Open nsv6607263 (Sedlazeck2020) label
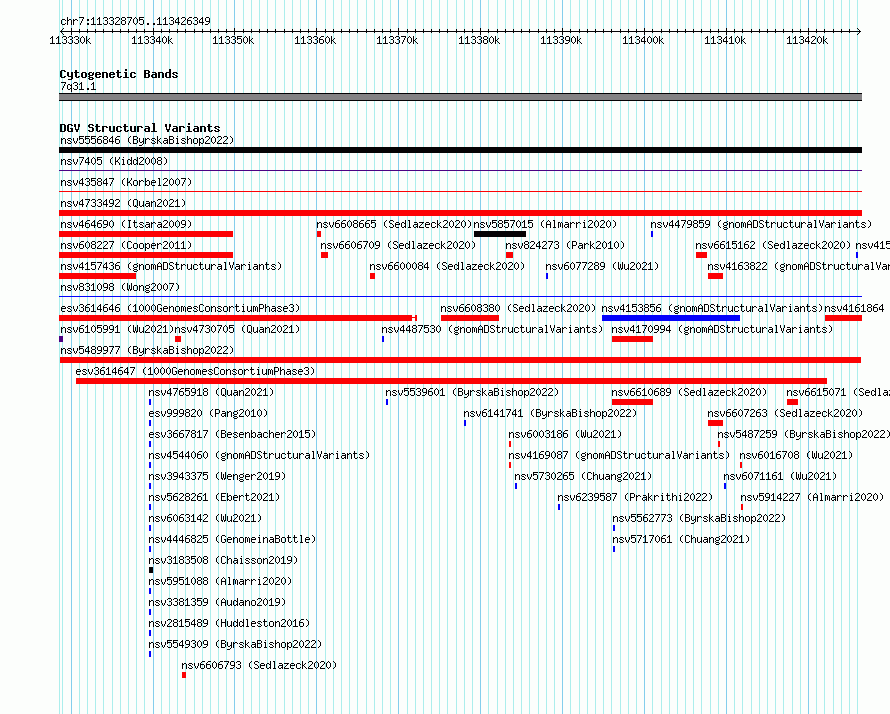 [785, 413]
